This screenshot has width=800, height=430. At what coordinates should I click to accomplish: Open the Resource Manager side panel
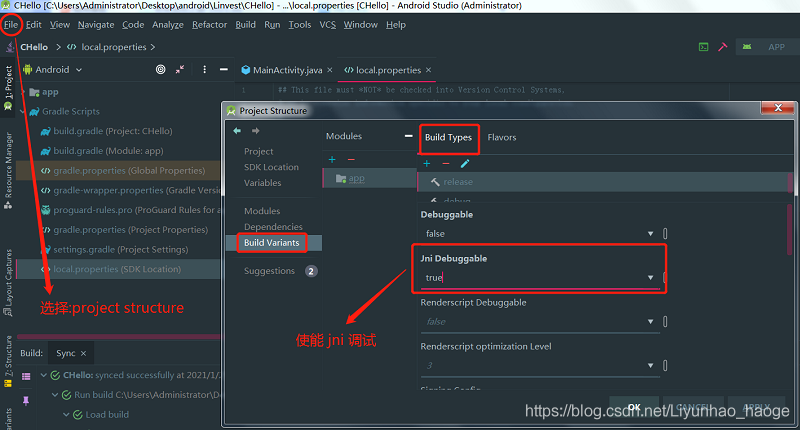[x=8, y=170]
